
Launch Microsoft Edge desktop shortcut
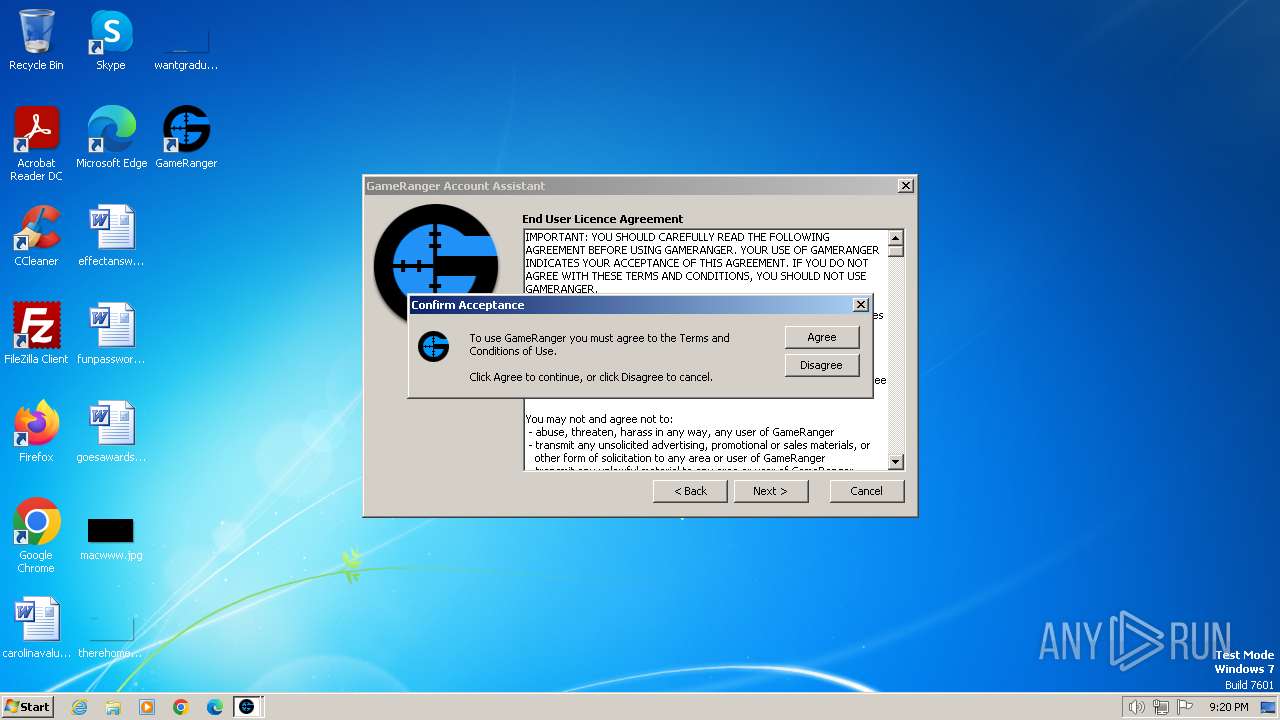point(111,137)
